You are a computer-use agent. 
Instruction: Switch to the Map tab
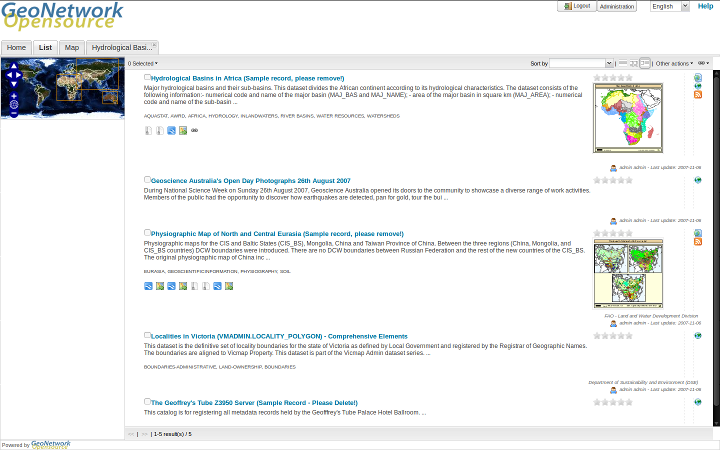tap(72, 47)
